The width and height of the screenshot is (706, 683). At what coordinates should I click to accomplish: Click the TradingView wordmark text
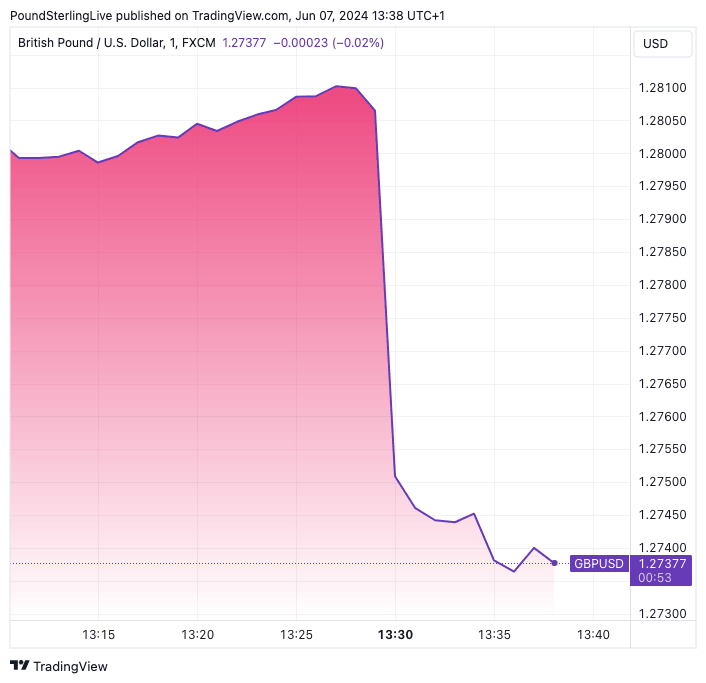(71, 666)
